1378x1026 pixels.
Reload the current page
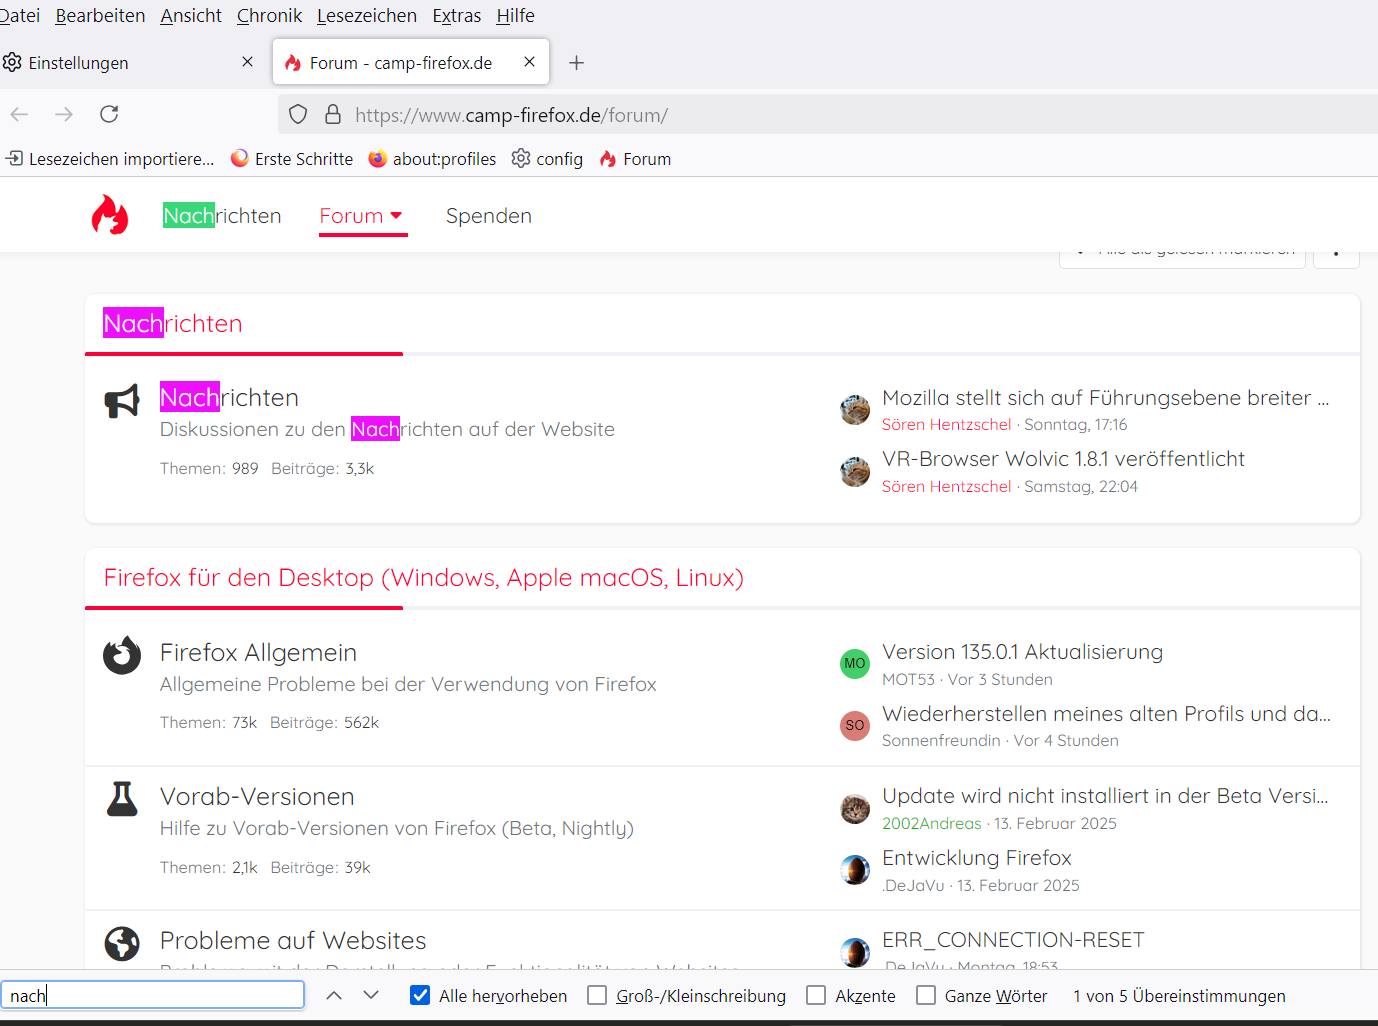(x=109, y=114)
